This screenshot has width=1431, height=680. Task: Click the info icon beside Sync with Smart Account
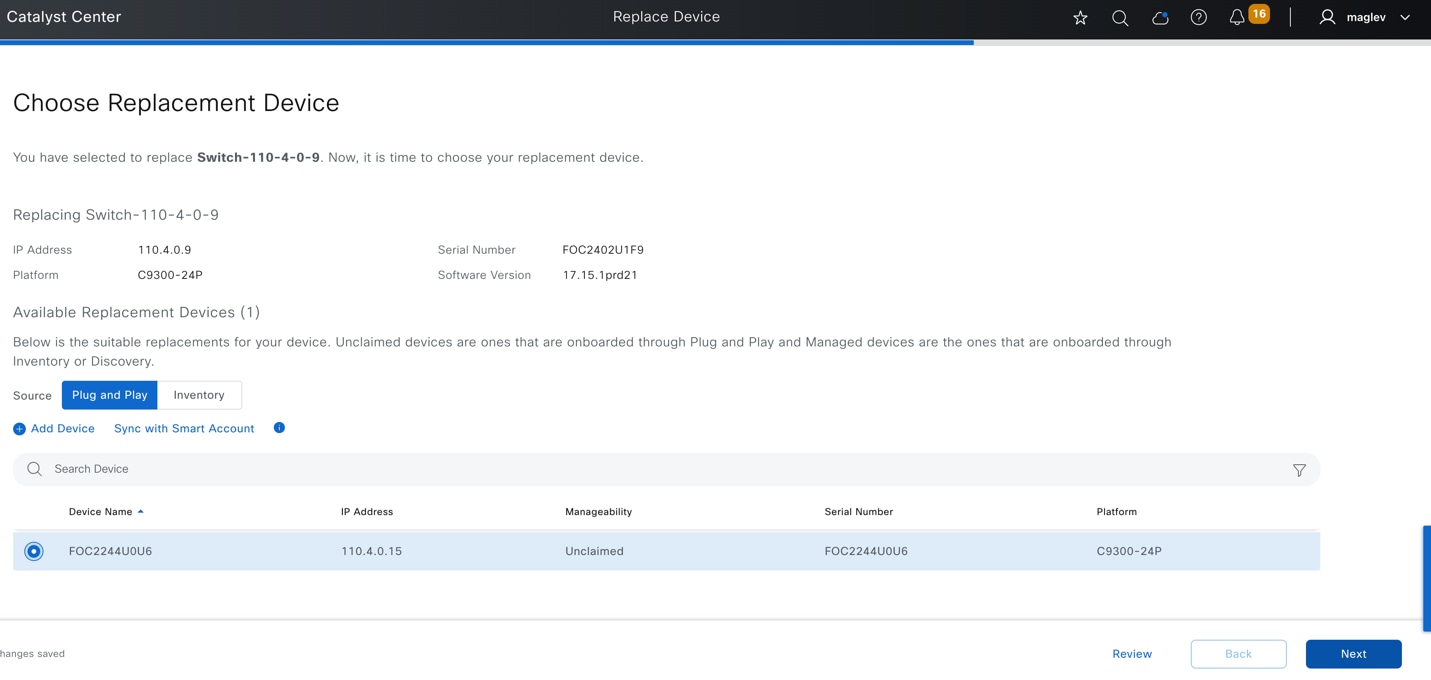pos(279,428)
